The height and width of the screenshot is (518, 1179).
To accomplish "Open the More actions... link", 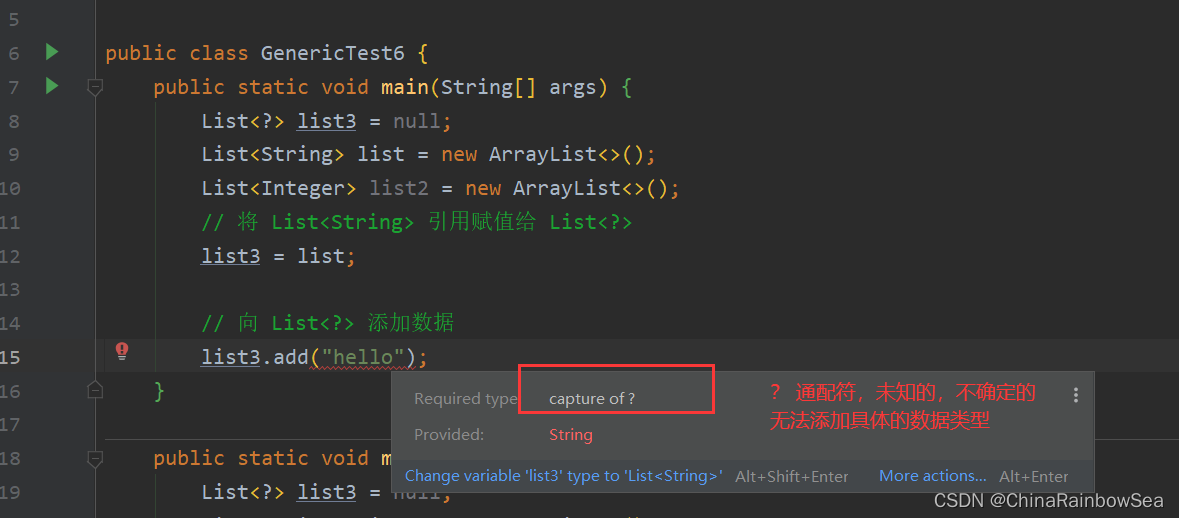I will [x=932, y=476].
